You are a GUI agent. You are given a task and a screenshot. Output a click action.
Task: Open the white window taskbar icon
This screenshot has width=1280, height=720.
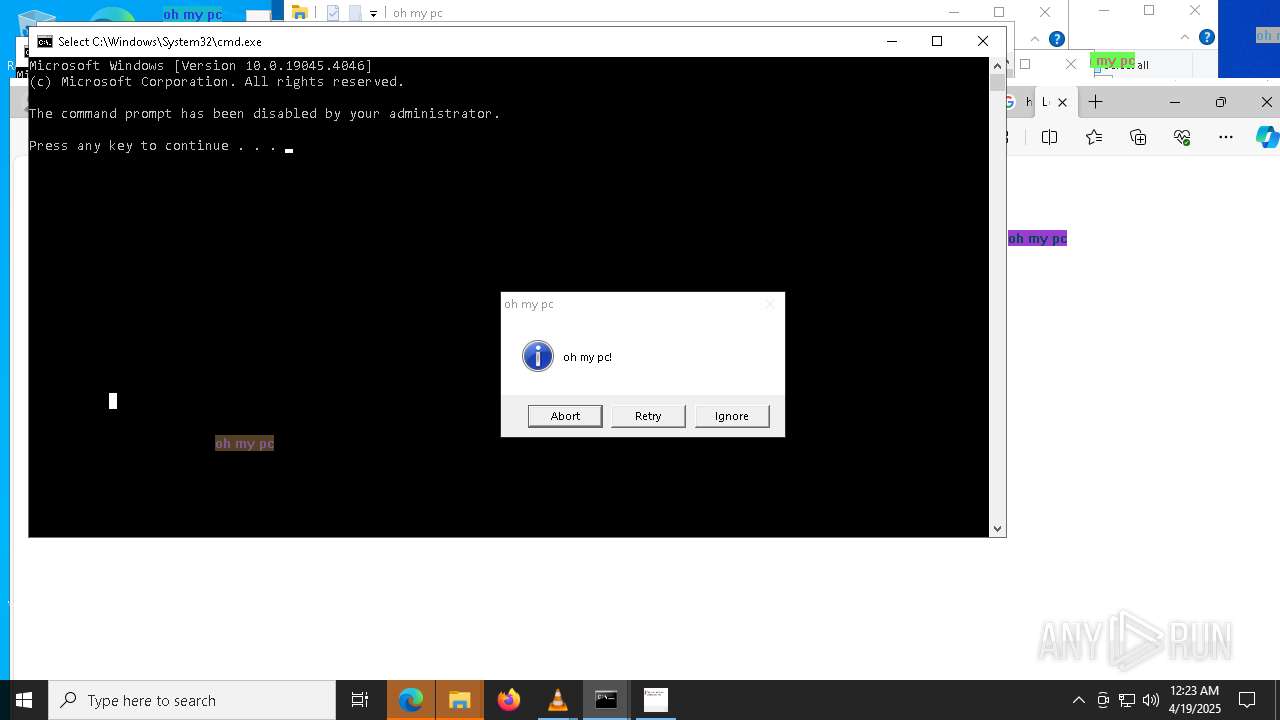(655, 700)
